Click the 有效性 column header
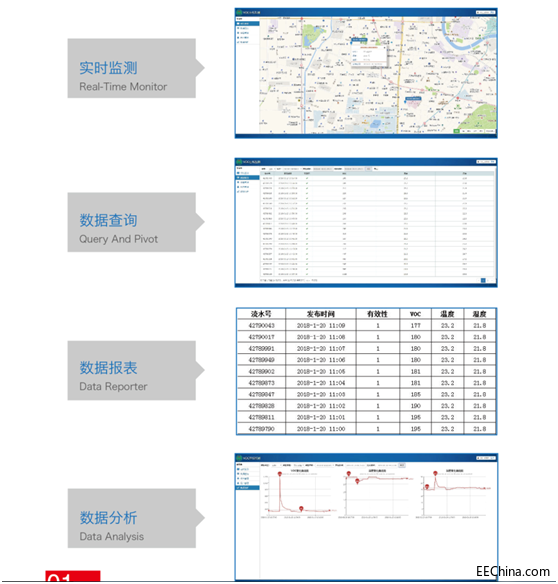 pos(378,314)
